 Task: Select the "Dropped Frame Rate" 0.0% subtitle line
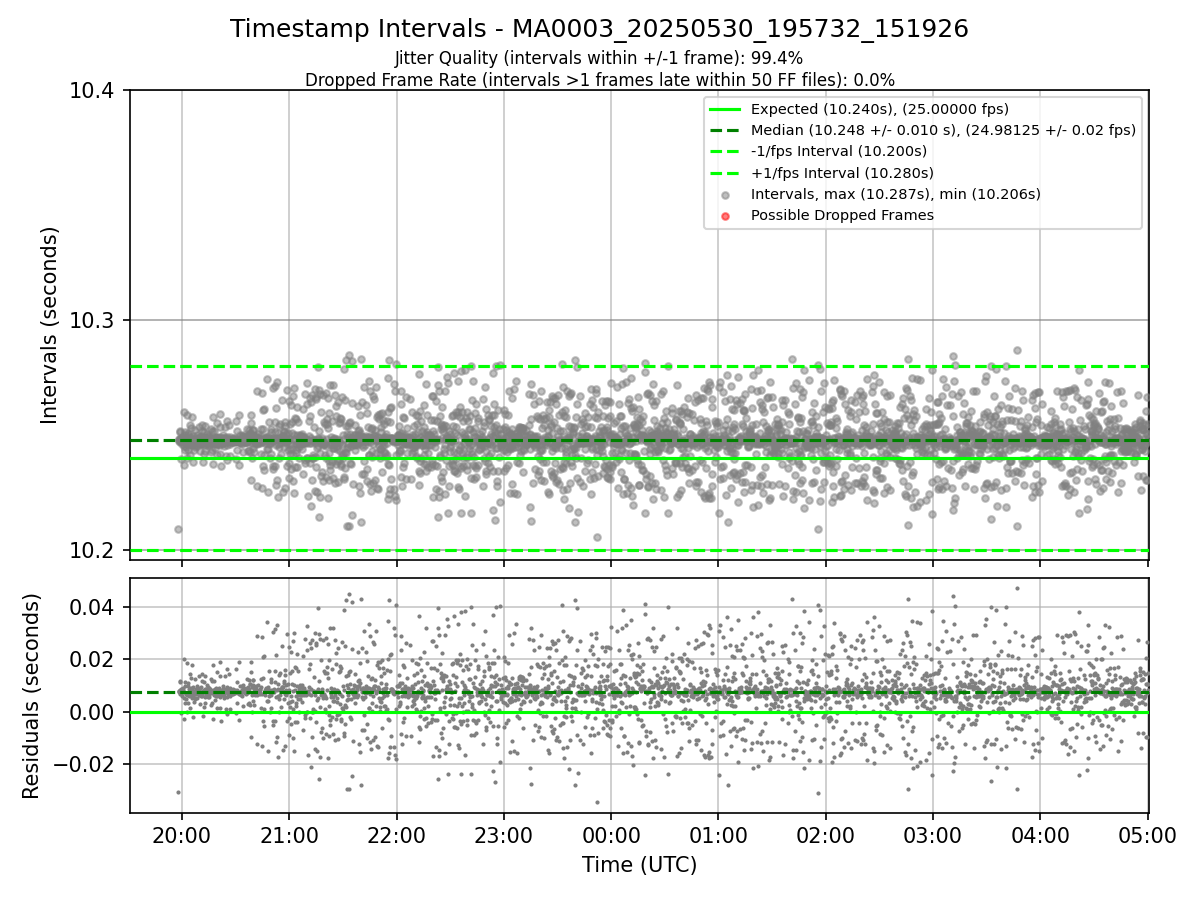click(599, 79)
